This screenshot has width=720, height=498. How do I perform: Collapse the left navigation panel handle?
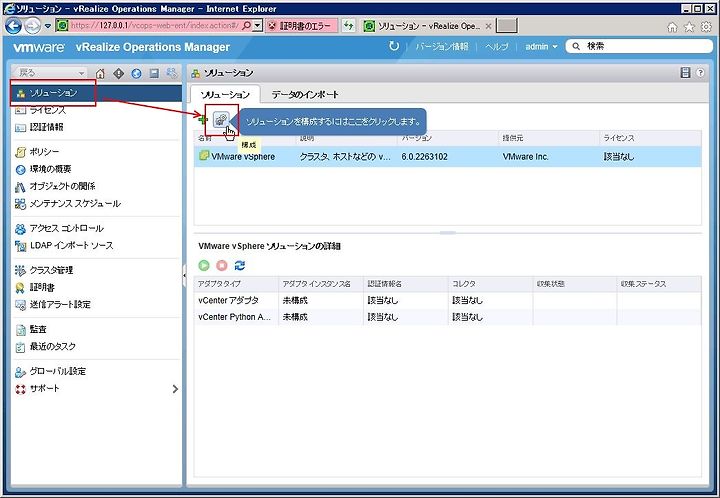[x=184, y=275]
